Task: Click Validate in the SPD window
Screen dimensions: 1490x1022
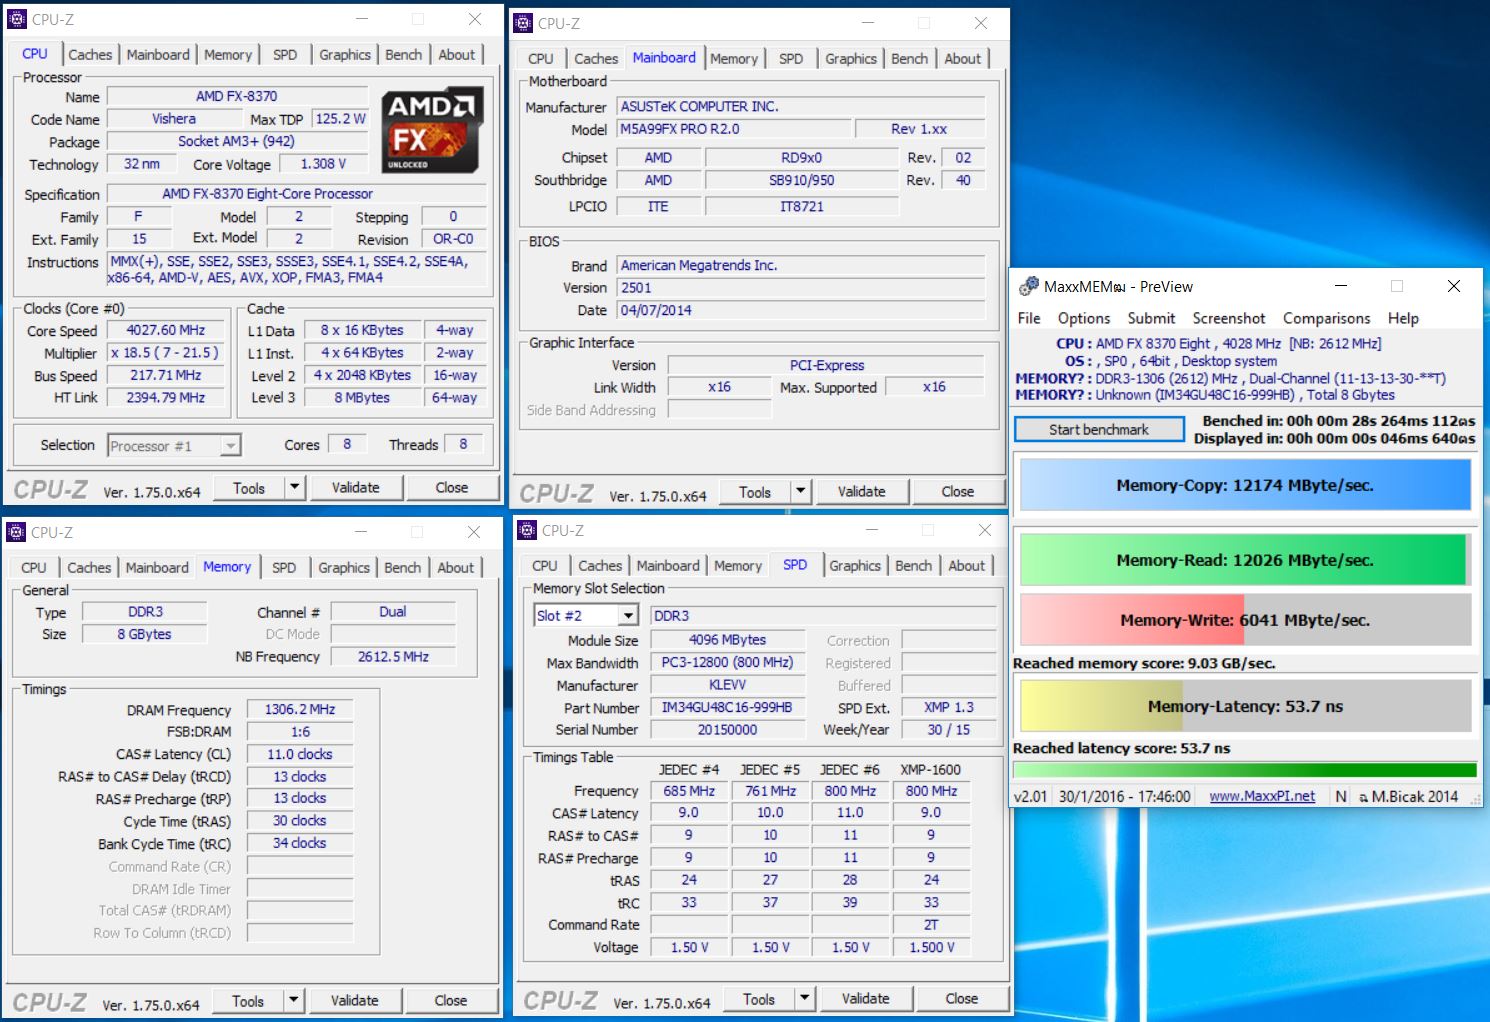Action: [x=865, y=999]
